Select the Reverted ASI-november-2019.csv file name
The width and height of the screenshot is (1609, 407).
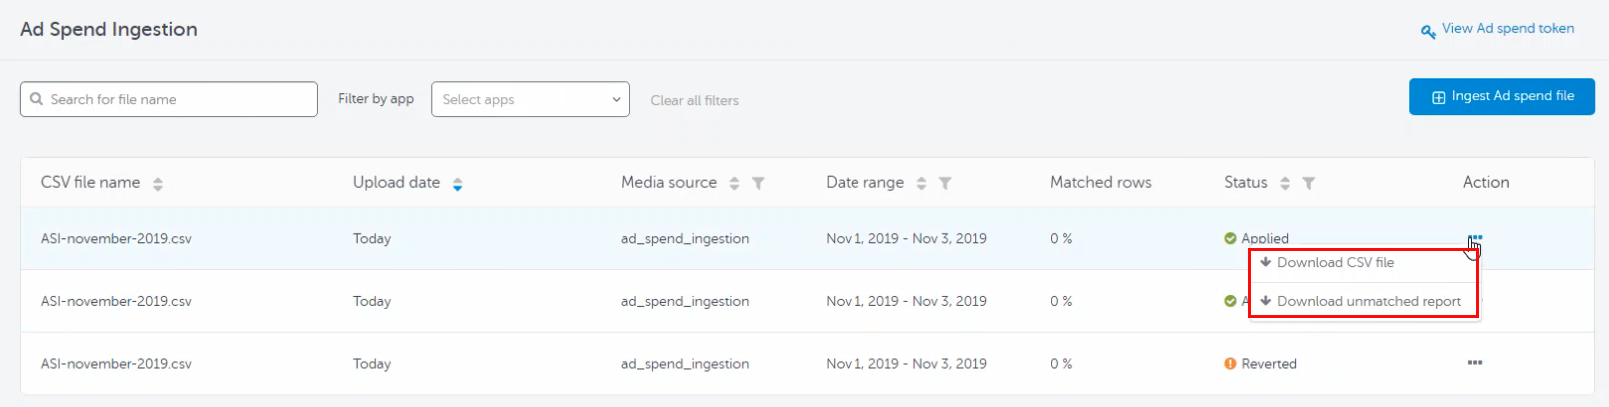pos(116,364)
